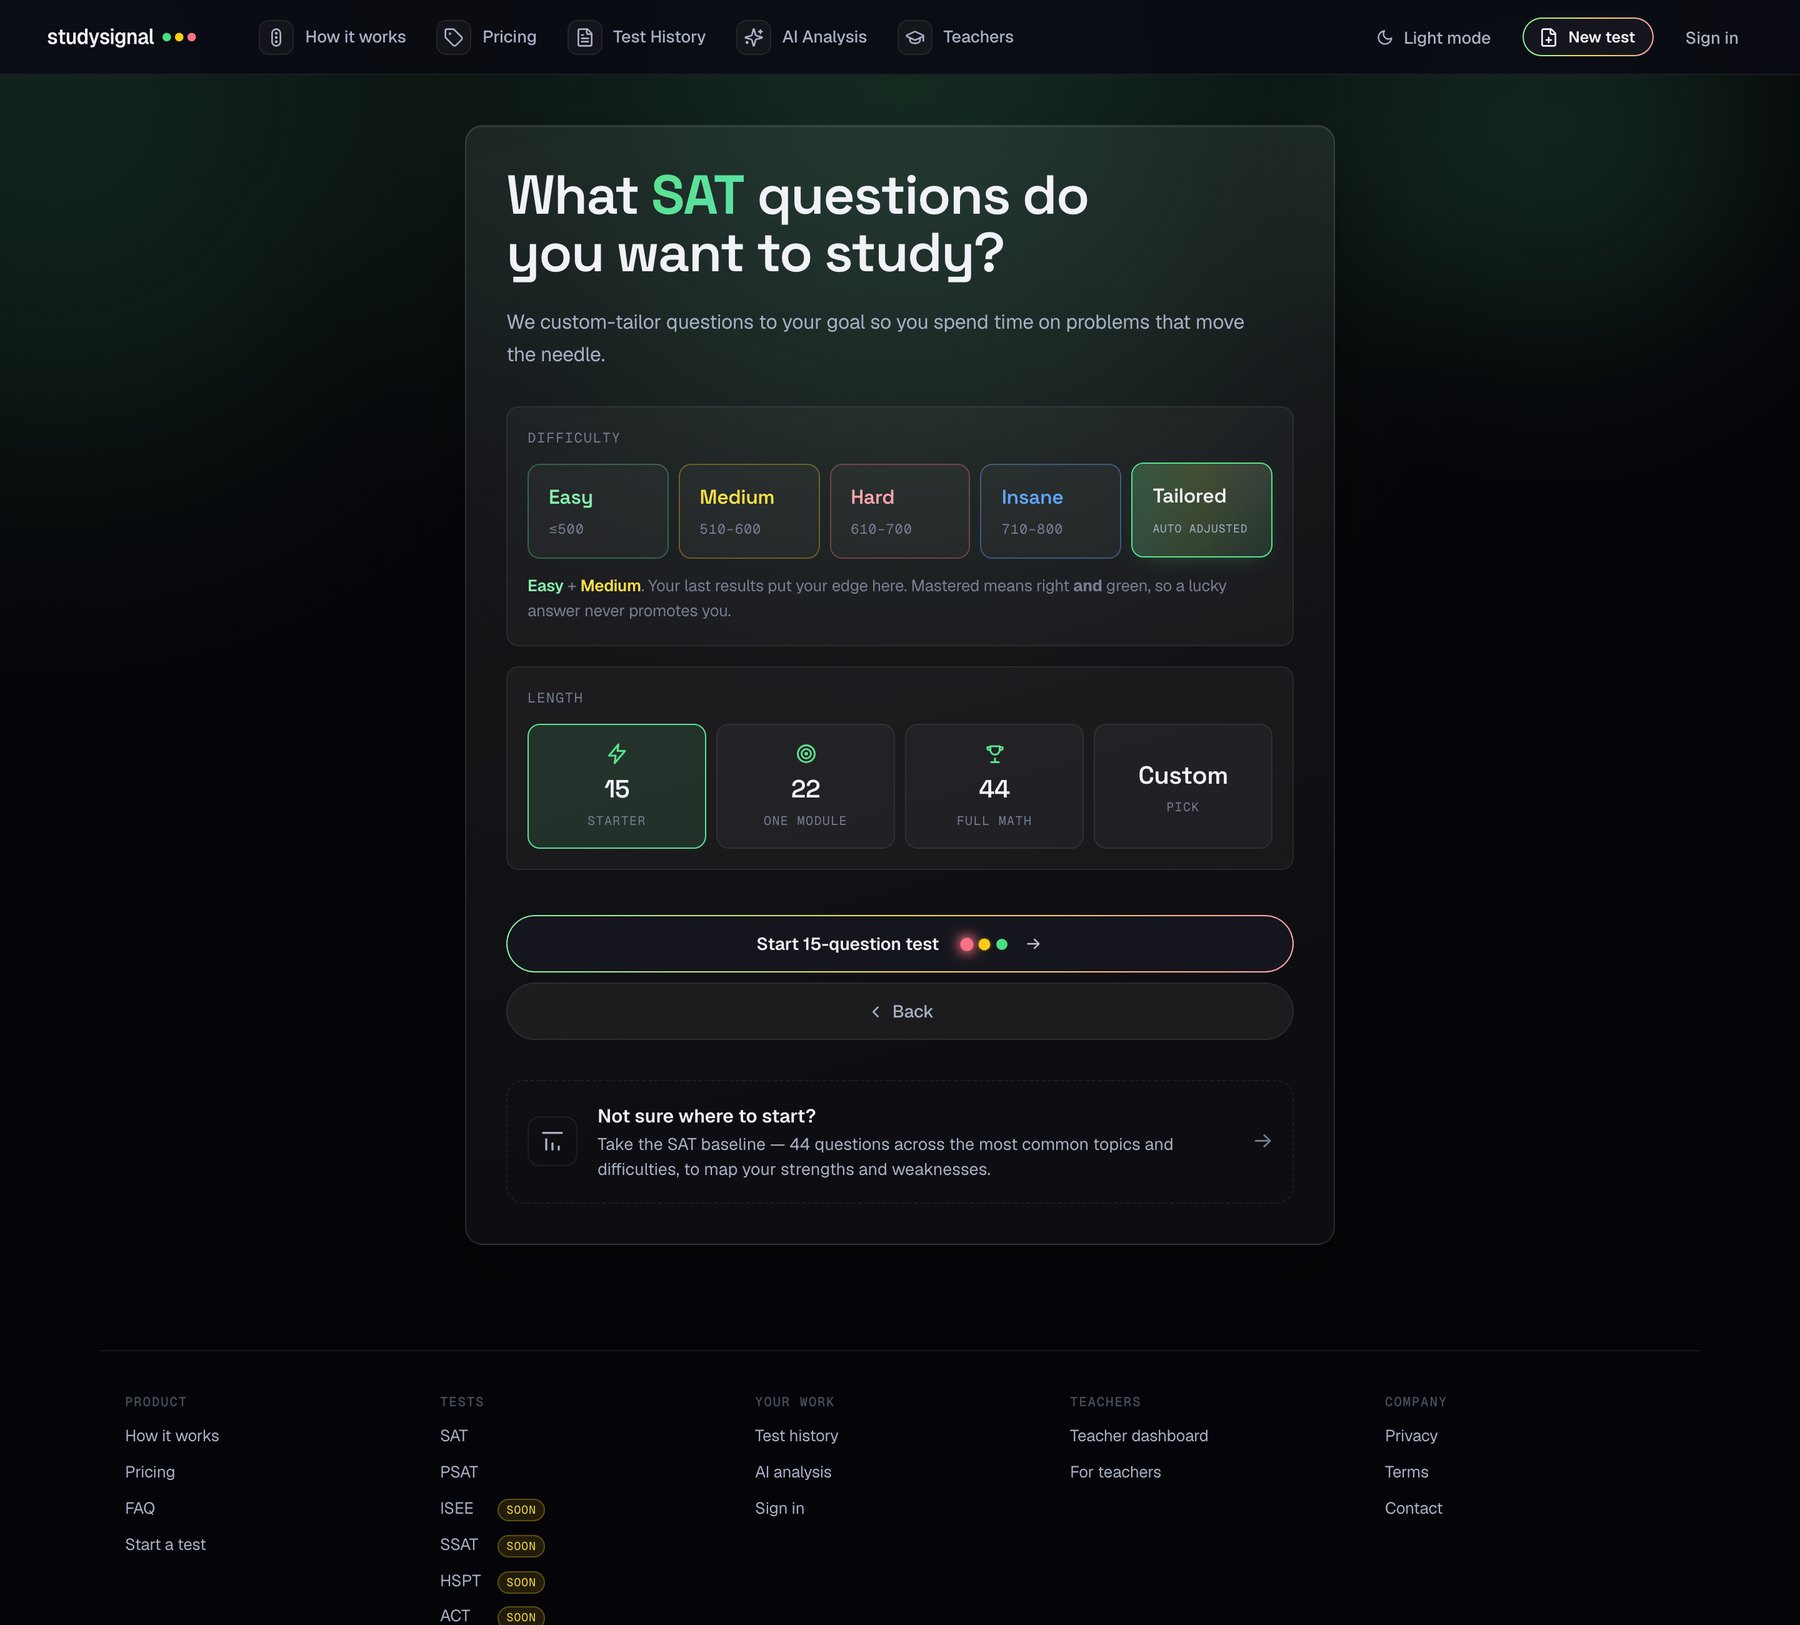Click SOON badge beside SSAT
The image size is (1800, 1625).
(x=521, y=1546)
